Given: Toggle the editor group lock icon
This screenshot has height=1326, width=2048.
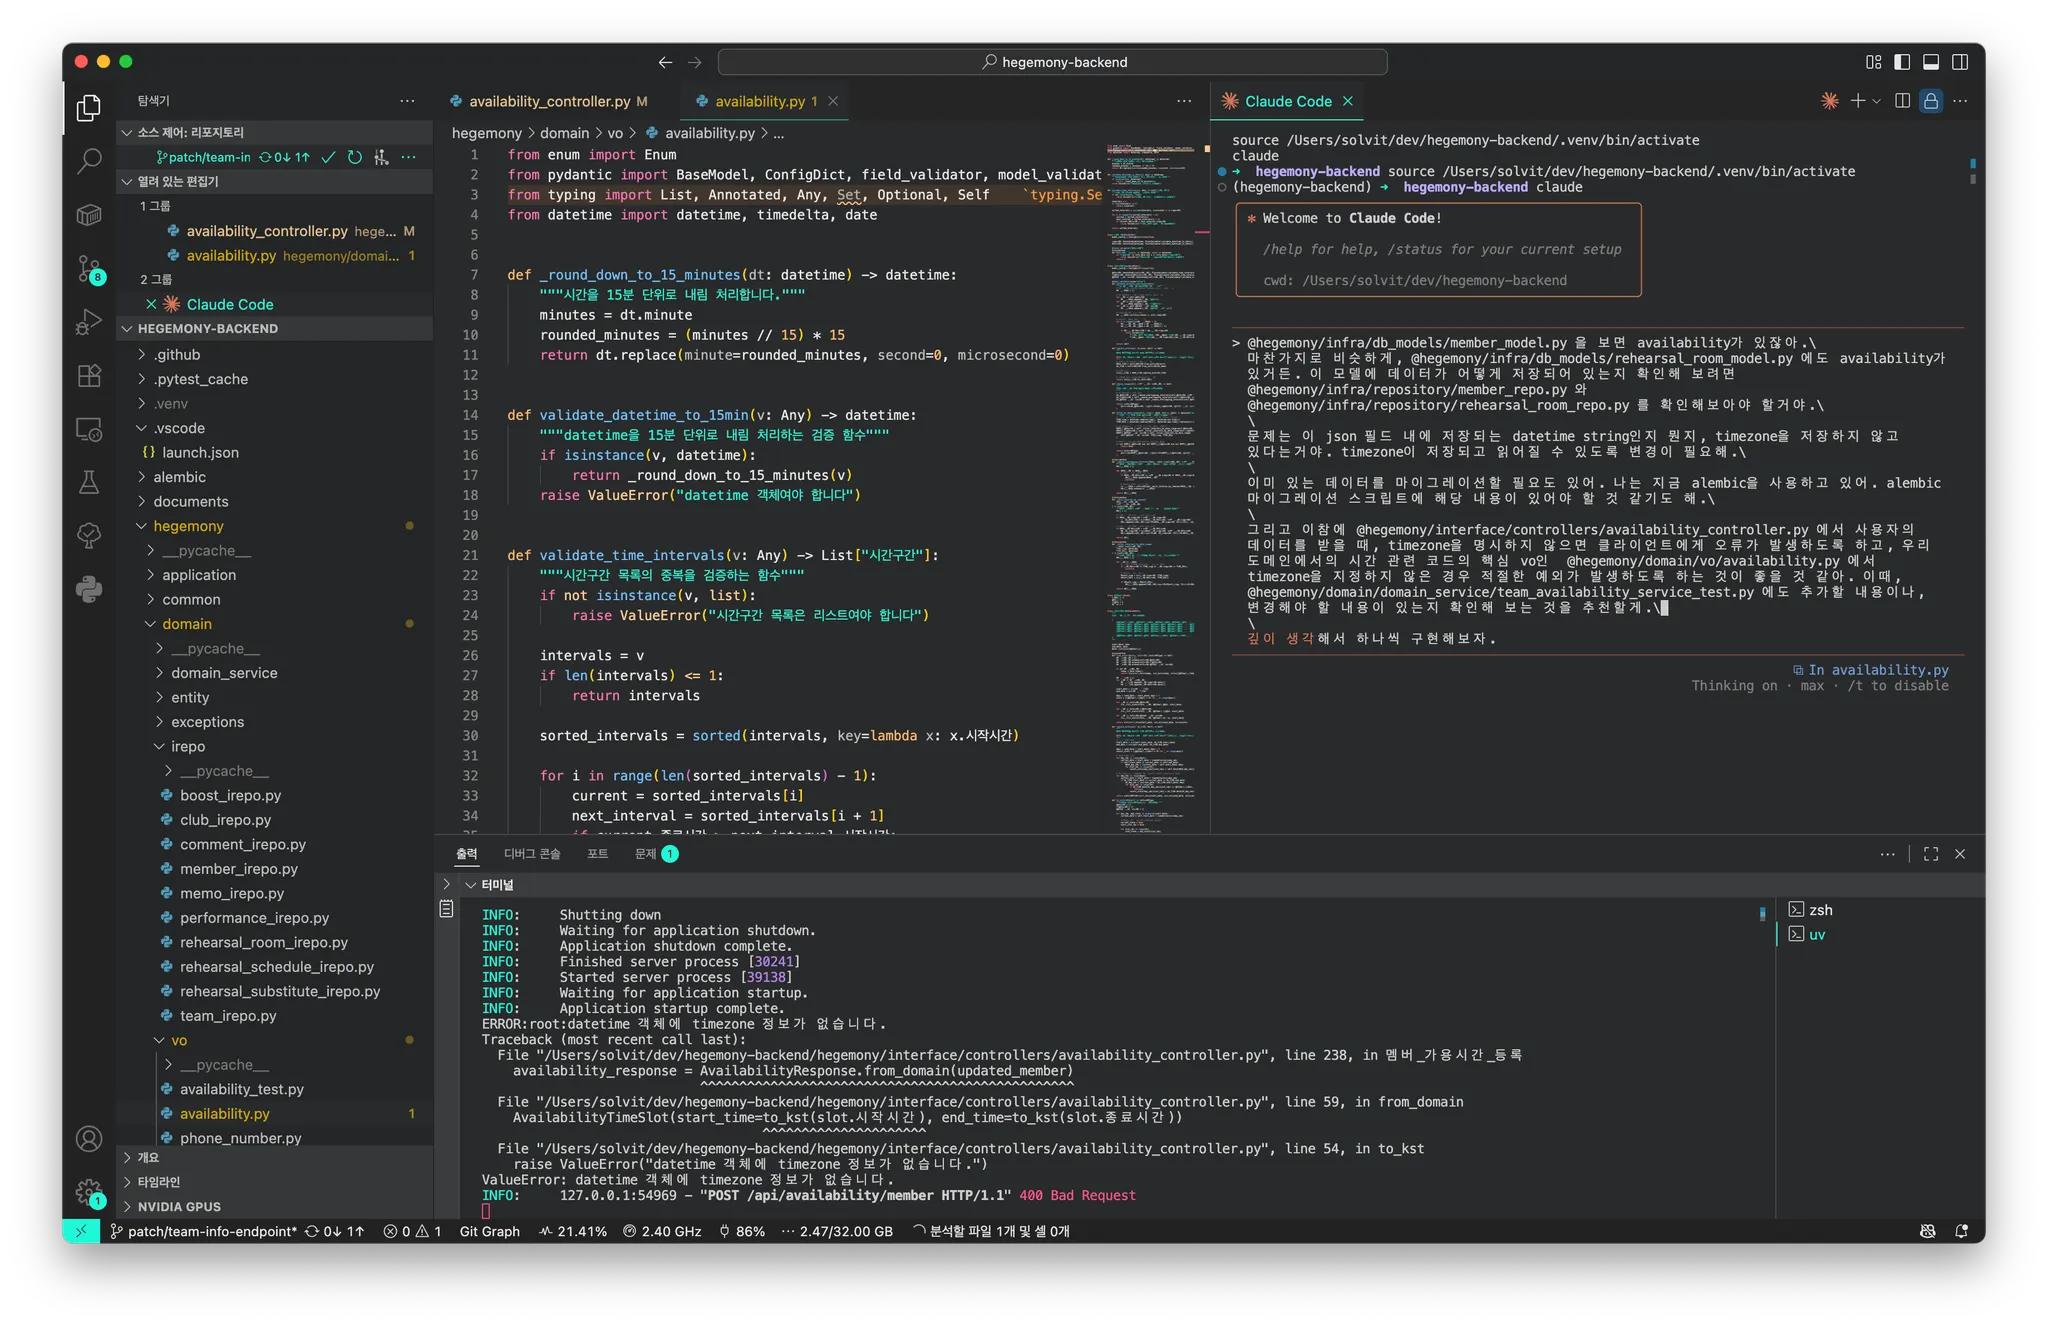Looking at the screenshot, I should point(1931,101).
